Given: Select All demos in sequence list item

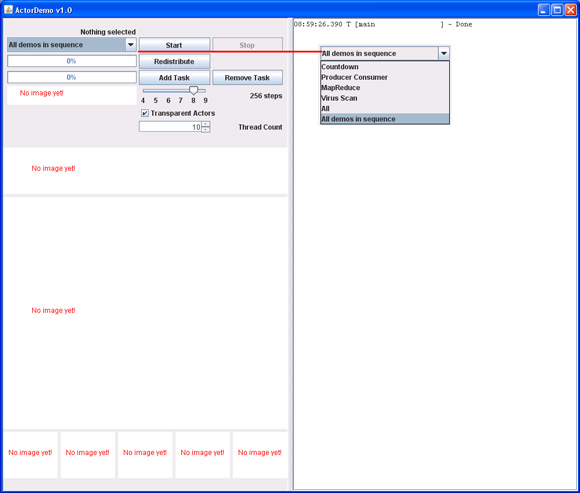Looking at the screenshot, I should (385, 119).
